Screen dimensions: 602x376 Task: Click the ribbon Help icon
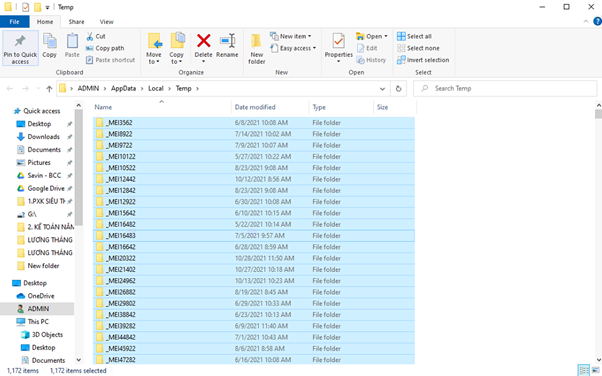coord(597,22)
